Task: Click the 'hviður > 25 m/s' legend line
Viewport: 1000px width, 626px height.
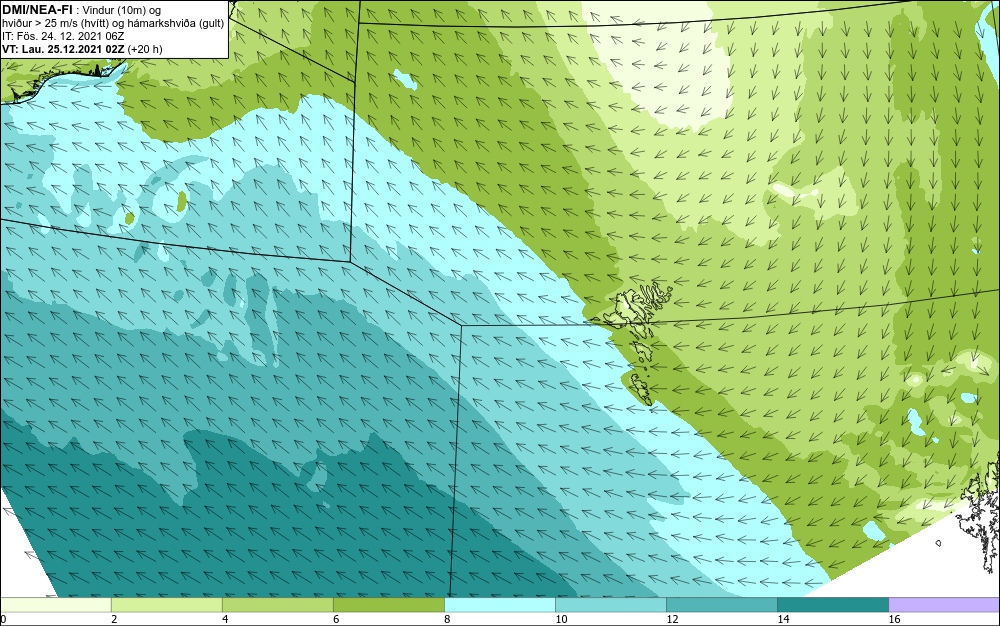Action: coord(113,24)
